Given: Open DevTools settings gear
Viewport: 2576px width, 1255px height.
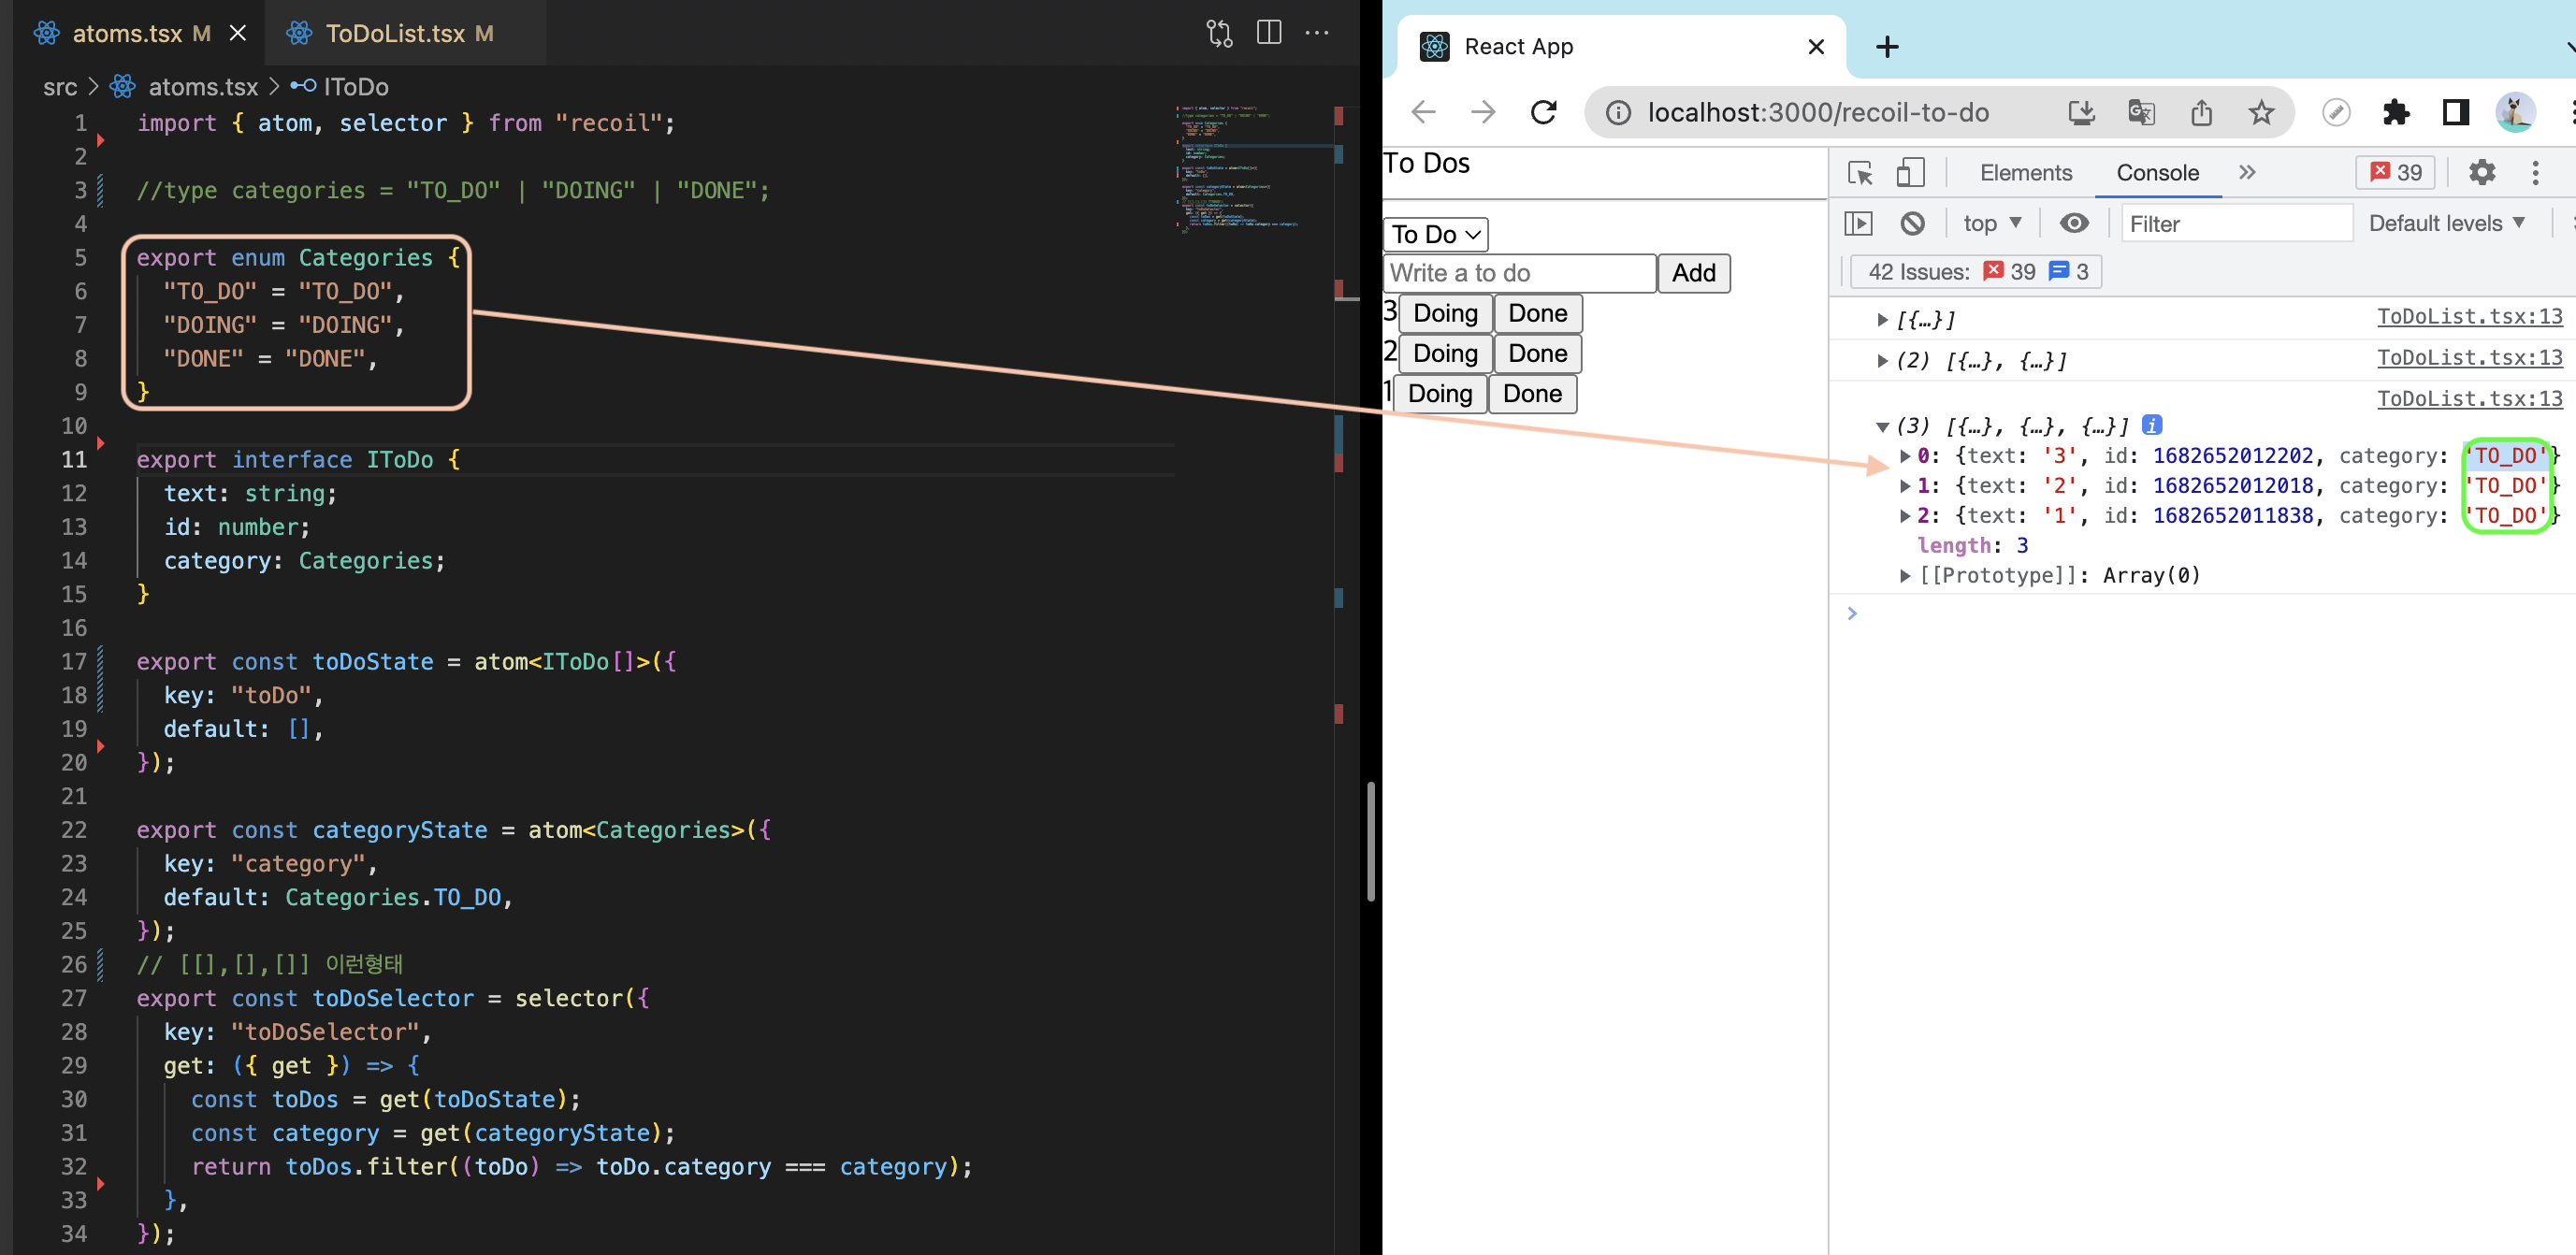Looking at the screenshot, I should pyautogui.click(x=2482, y=173).
